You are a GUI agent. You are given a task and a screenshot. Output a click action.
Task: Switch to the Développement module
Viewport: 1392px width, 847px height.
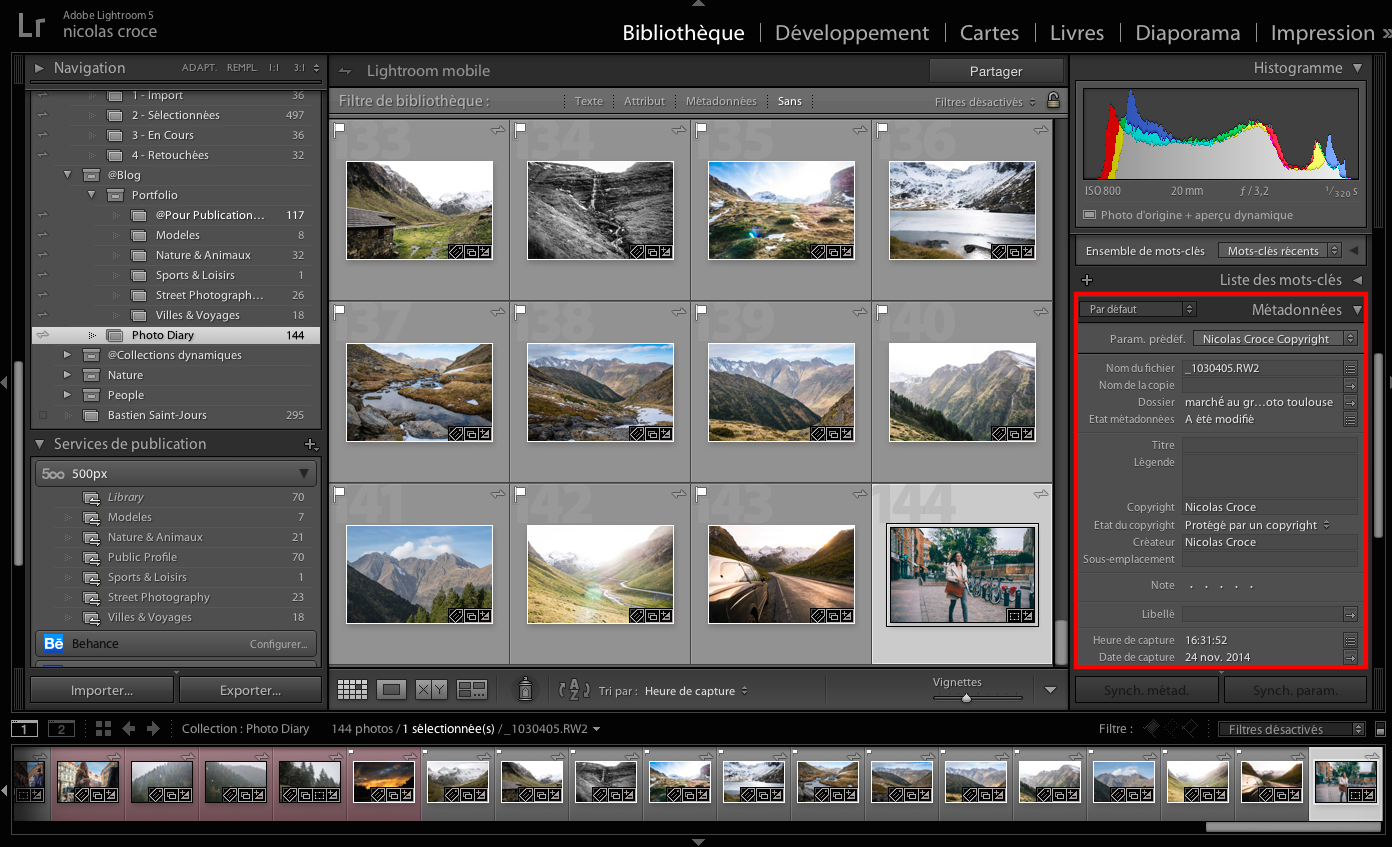851,33
